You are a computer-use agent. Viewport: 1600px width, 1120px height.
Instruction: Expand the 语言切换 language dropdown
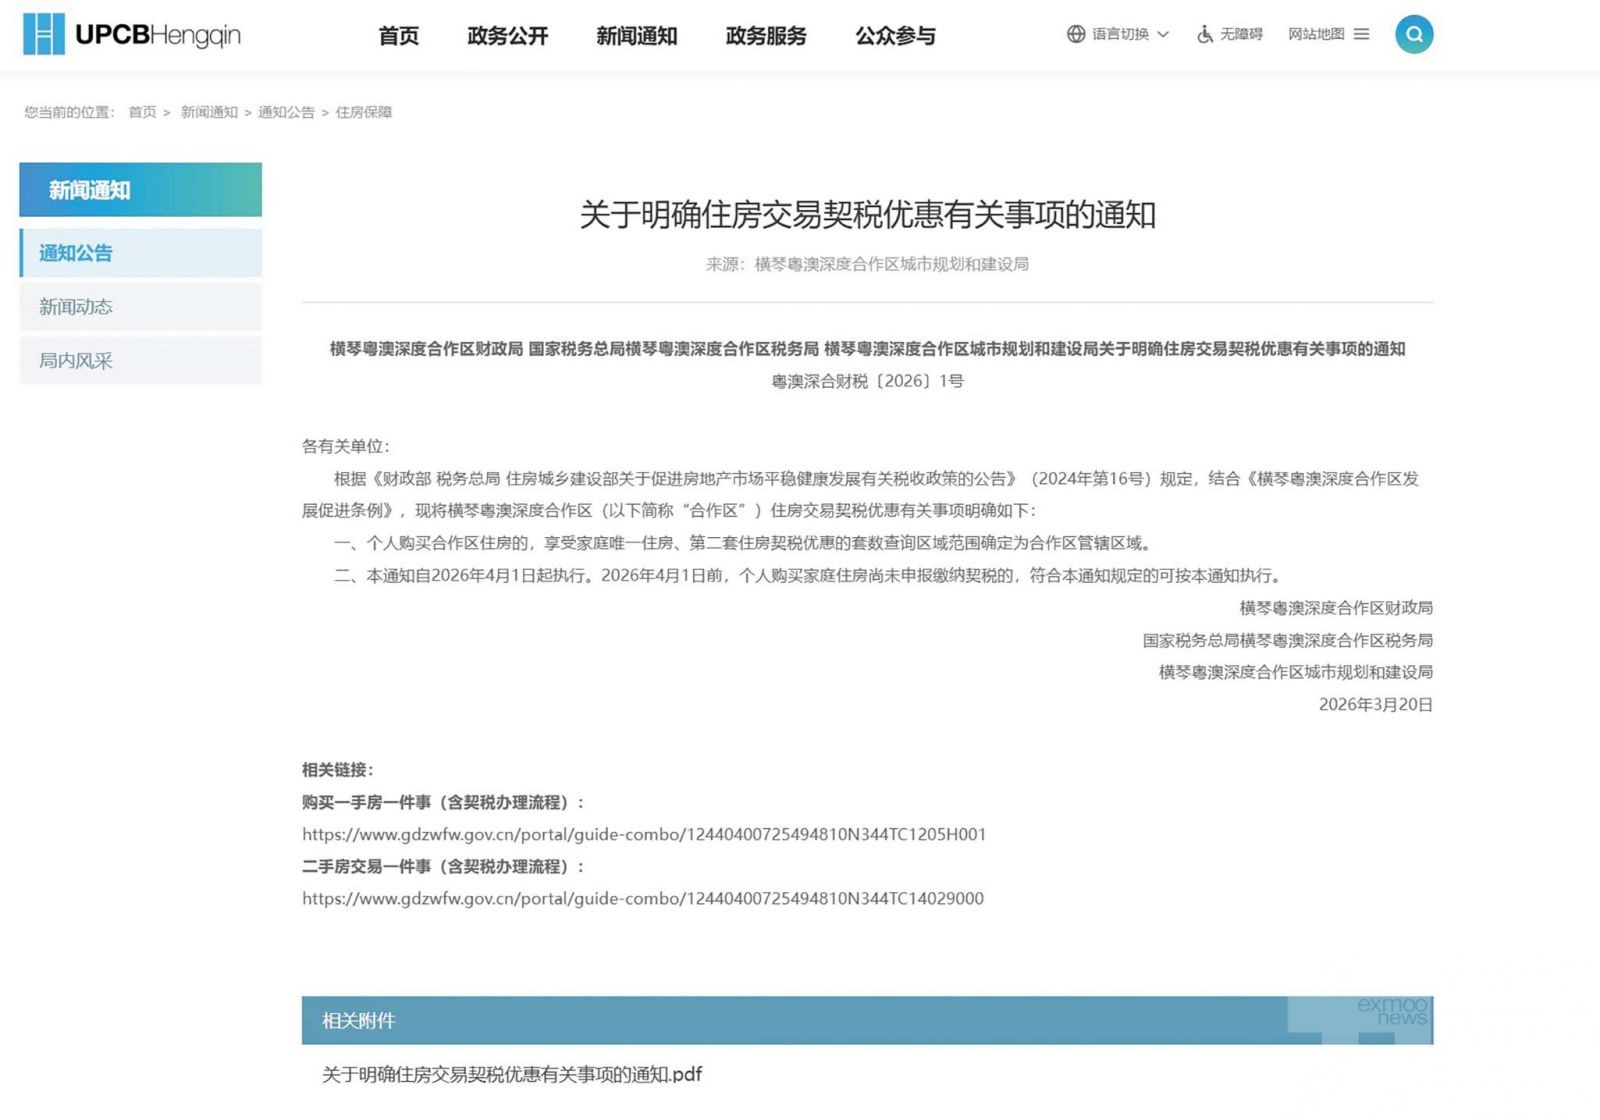(x=1120, y=33)
